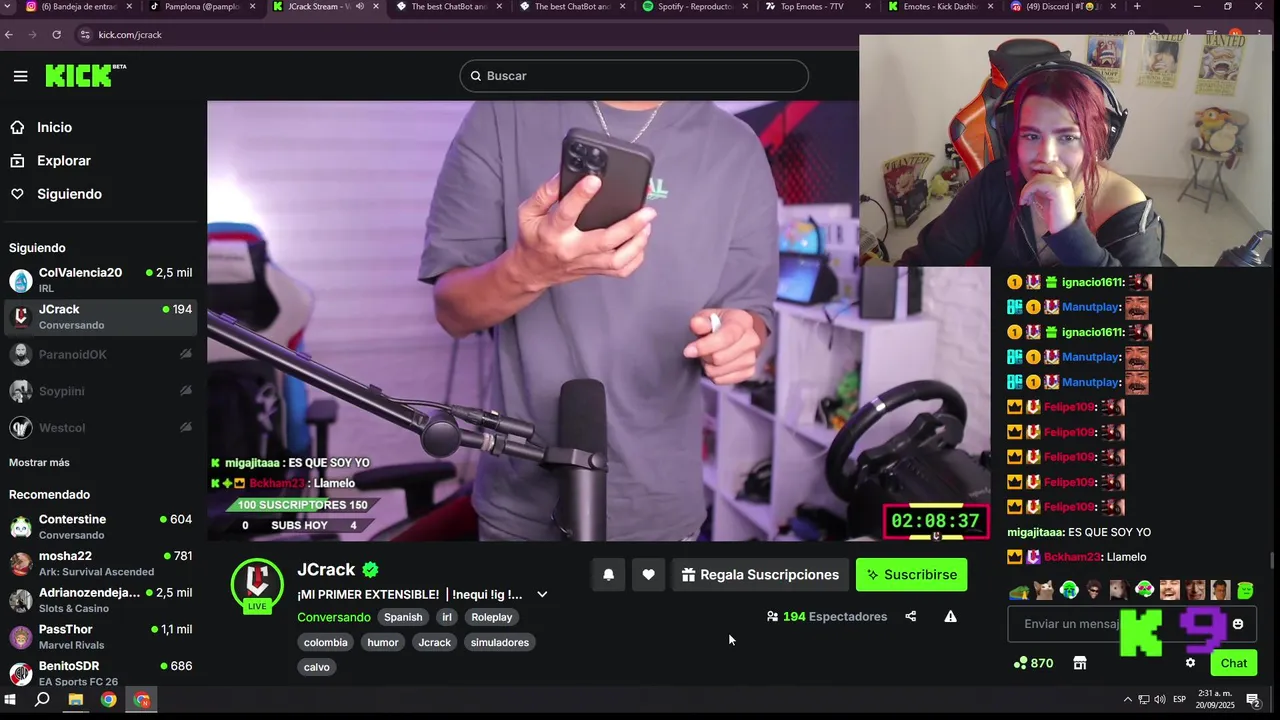This screenshot has width=1280, height=720.
Task: Insert green crying face quick emote
Action: (1069, 590)
